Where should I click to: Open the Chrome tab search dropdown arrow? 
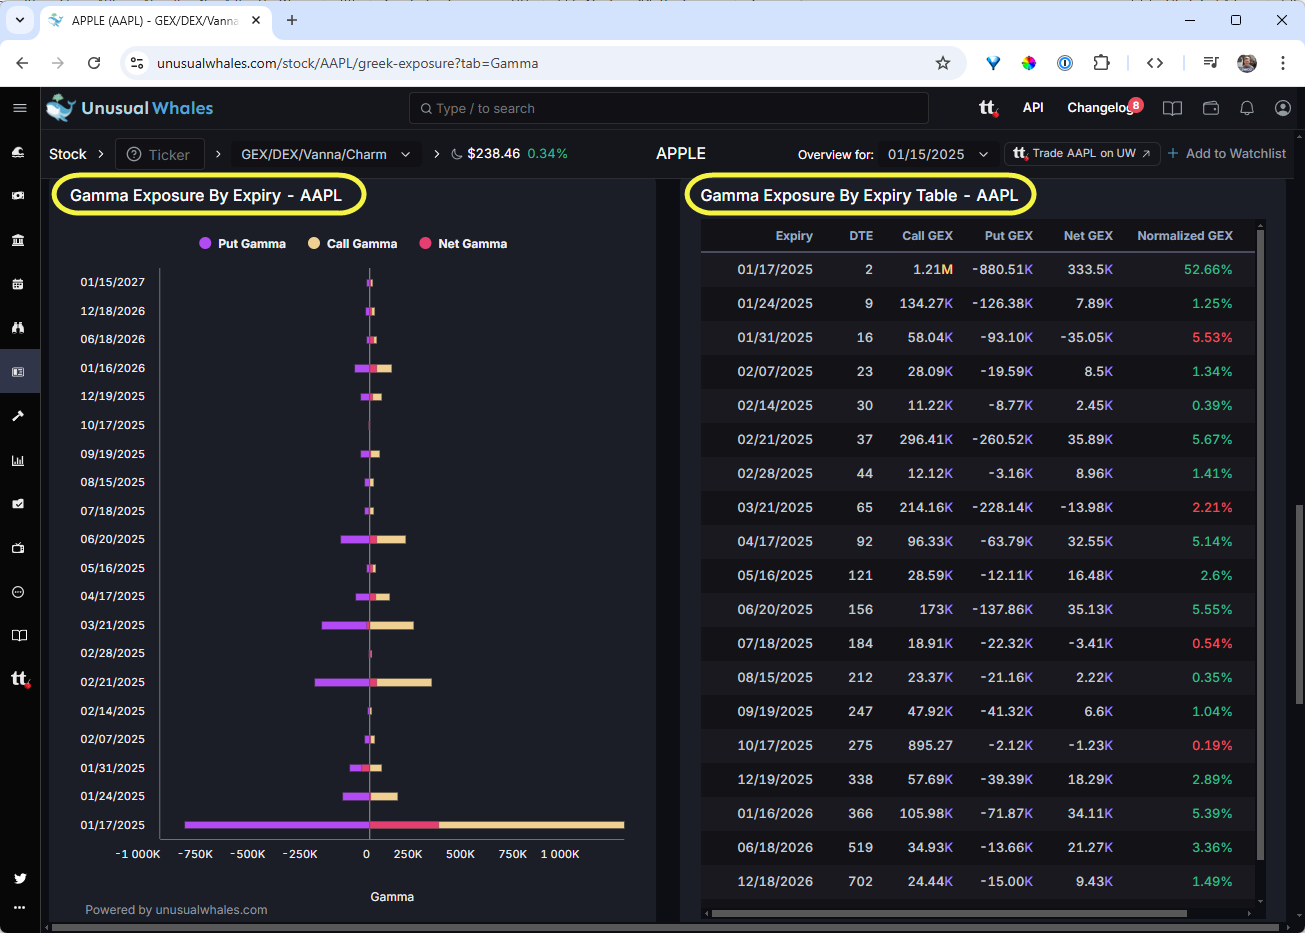coord(19,20)
